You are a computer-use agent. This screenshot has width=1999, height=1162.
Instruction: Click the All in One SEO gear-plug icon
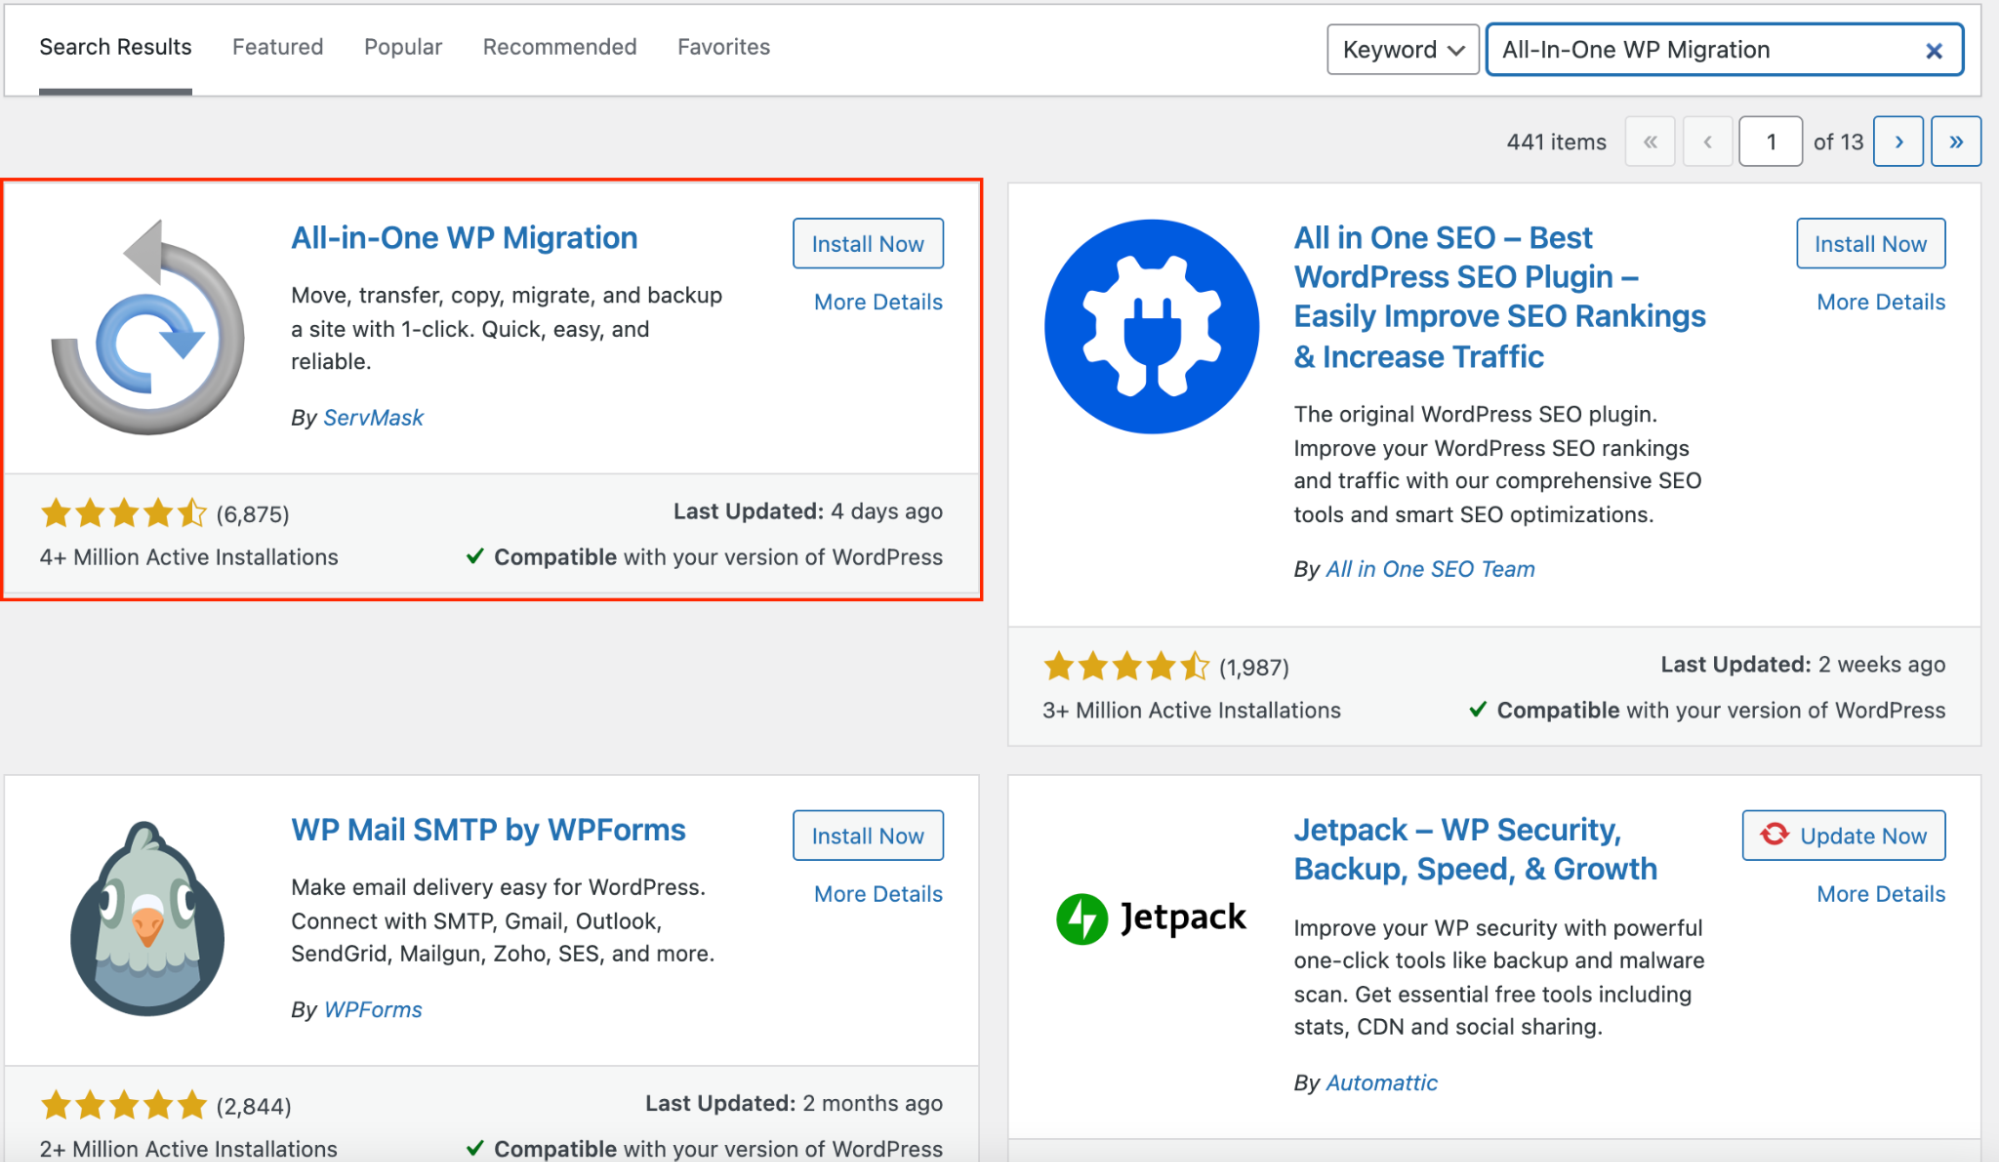(x=1151, y=327)
